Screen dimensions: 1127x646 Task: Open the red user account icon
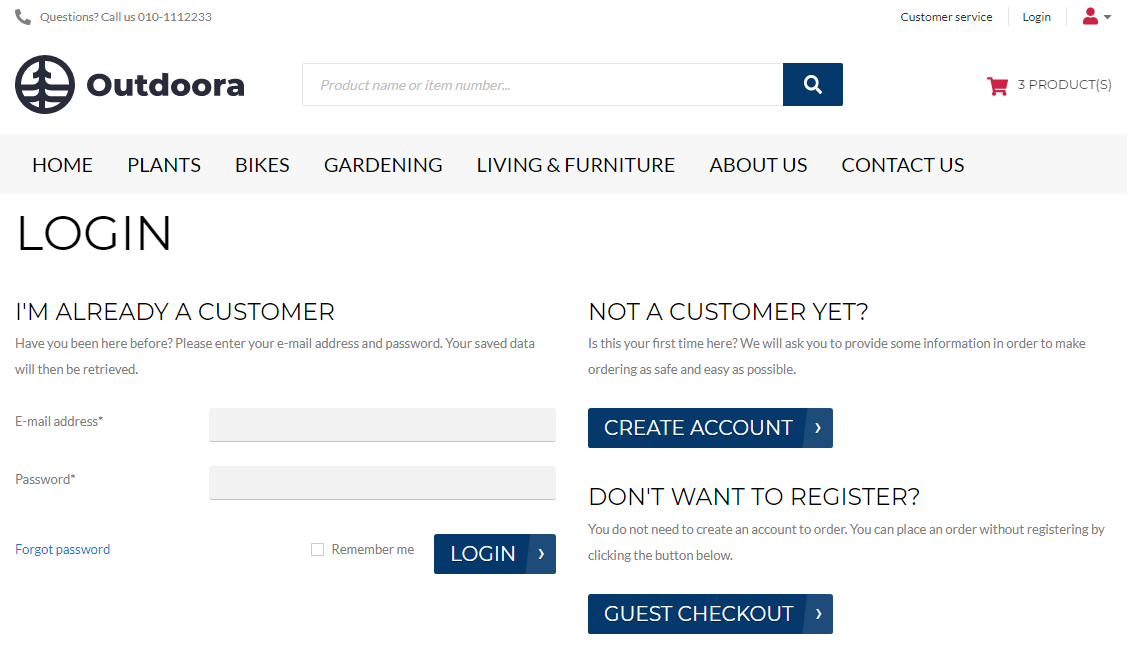(1090, 17)
